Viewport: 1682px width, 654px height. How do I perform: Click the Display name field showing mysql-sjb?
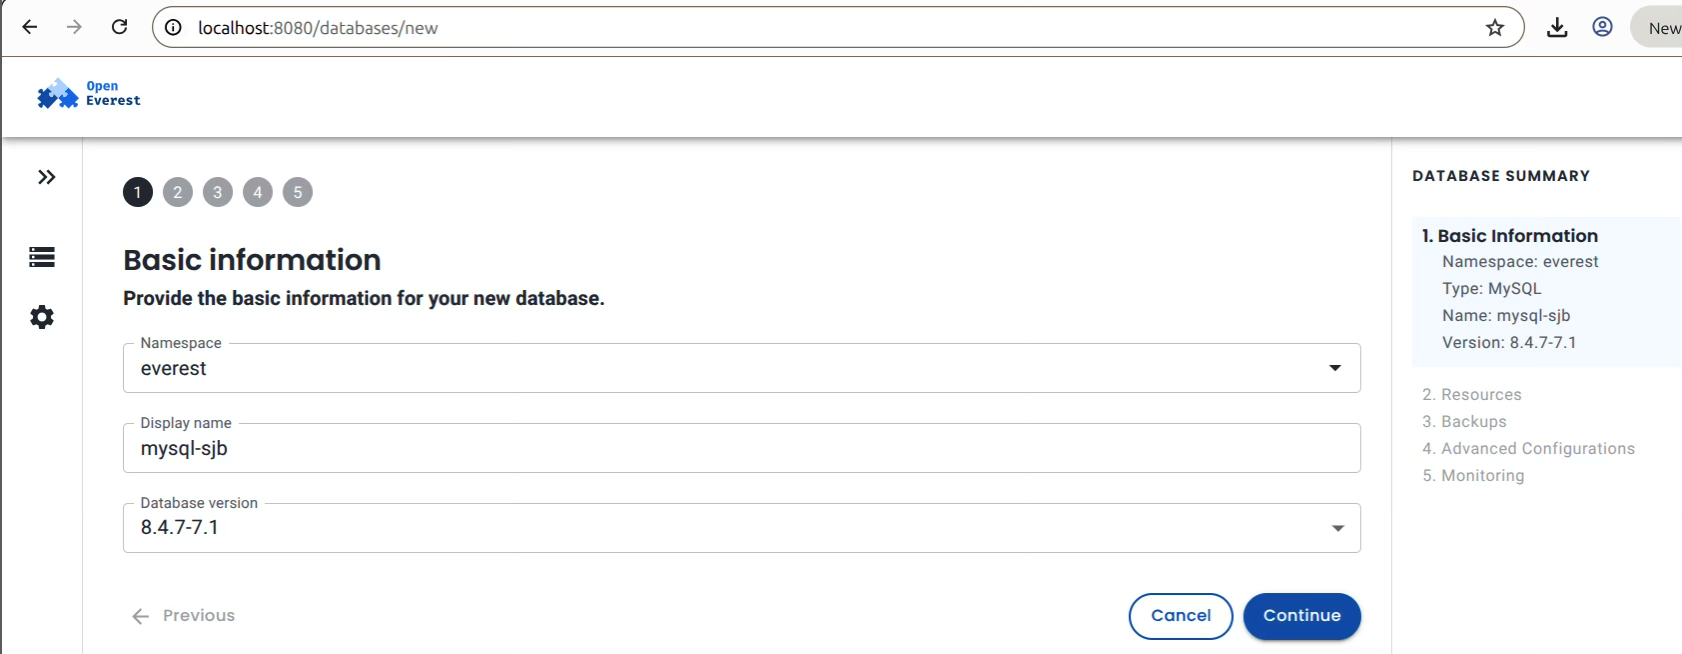(740, 448)
